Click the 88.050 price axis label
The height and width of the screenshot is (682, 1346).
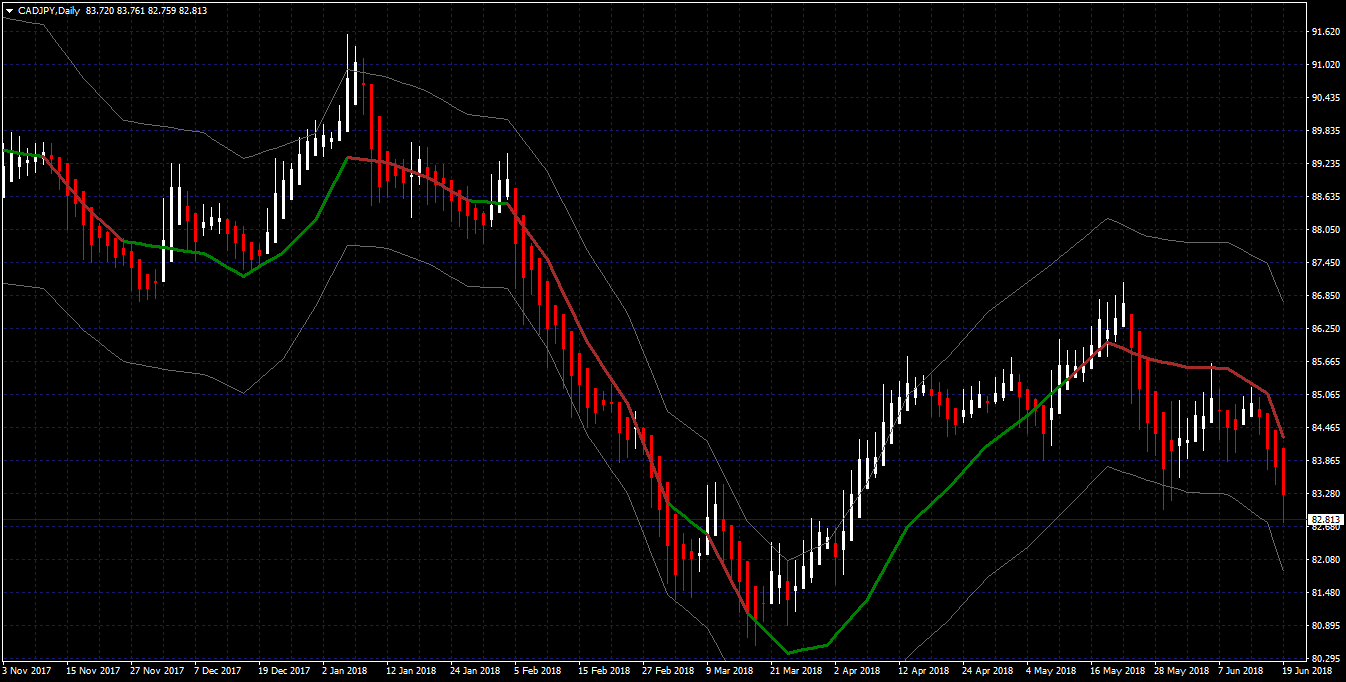(1325, 230)
